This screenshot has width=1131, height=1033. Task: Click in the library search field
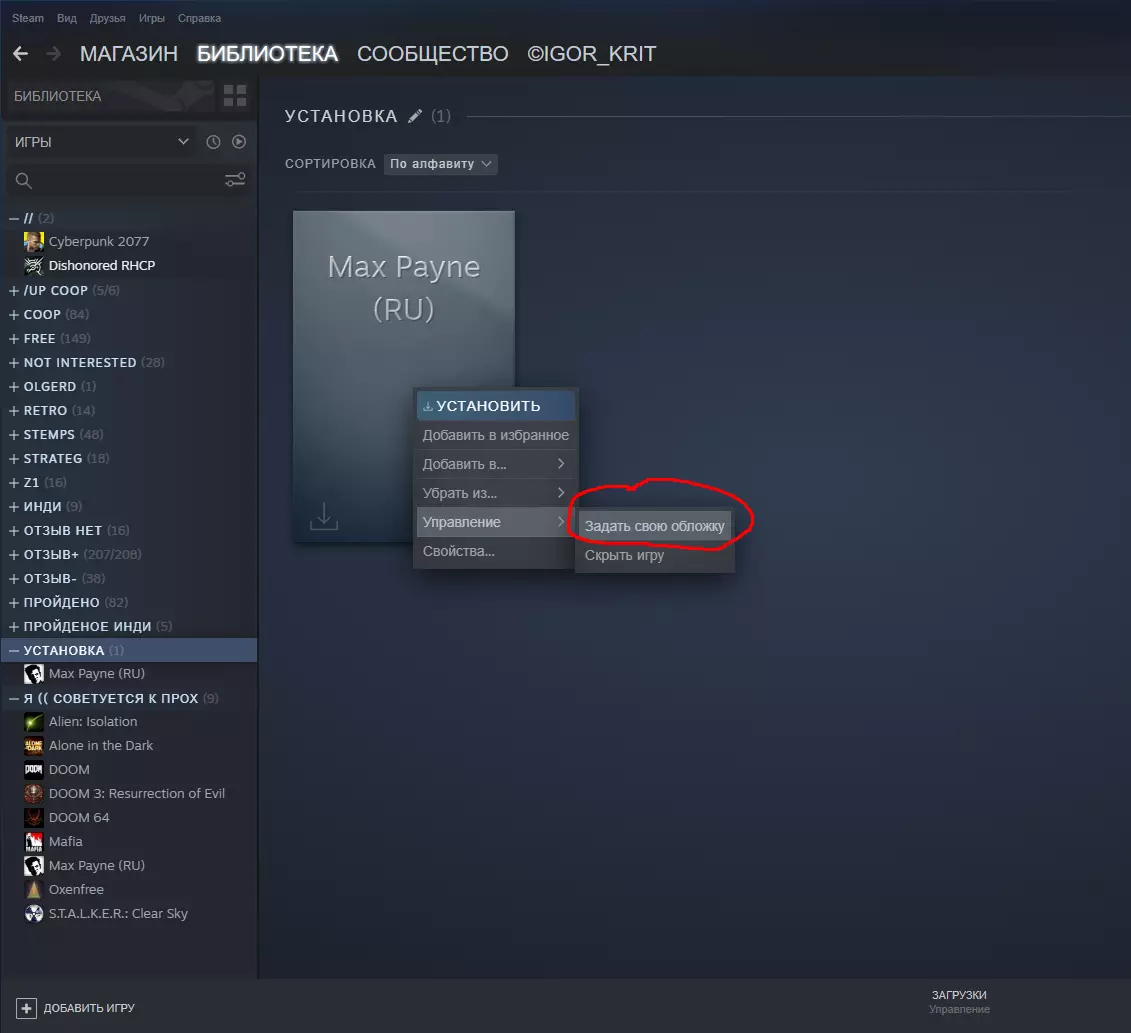[x=128, y=180]
